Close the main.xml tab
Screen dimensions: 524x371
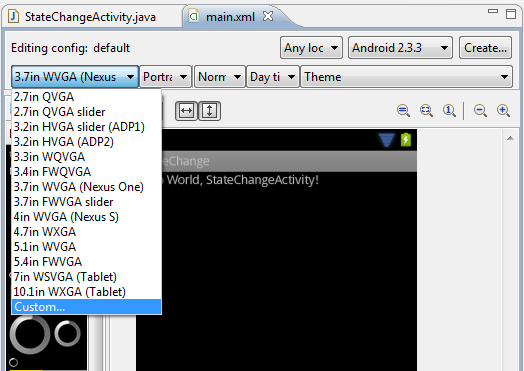tap(268, 16)
